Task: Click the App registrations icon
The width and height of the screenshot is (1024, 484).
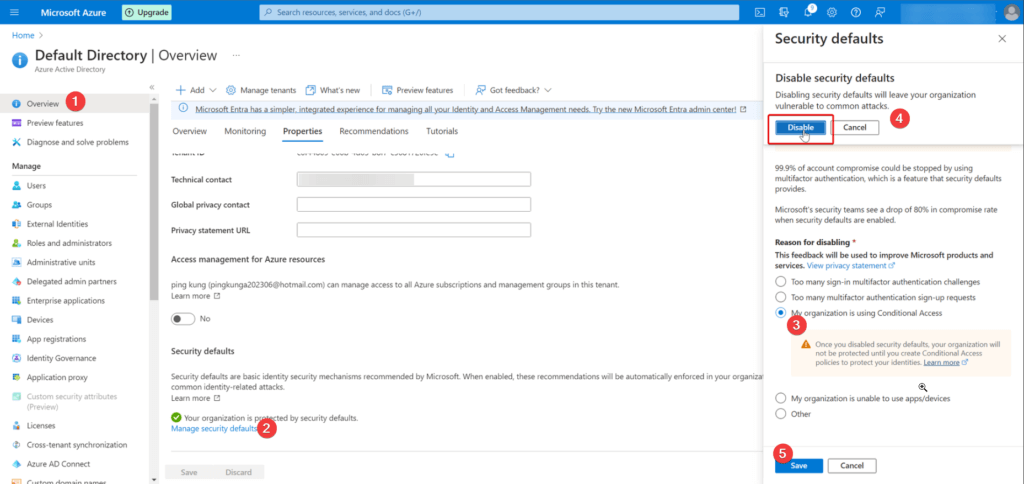Action: [x=17, y=339]
